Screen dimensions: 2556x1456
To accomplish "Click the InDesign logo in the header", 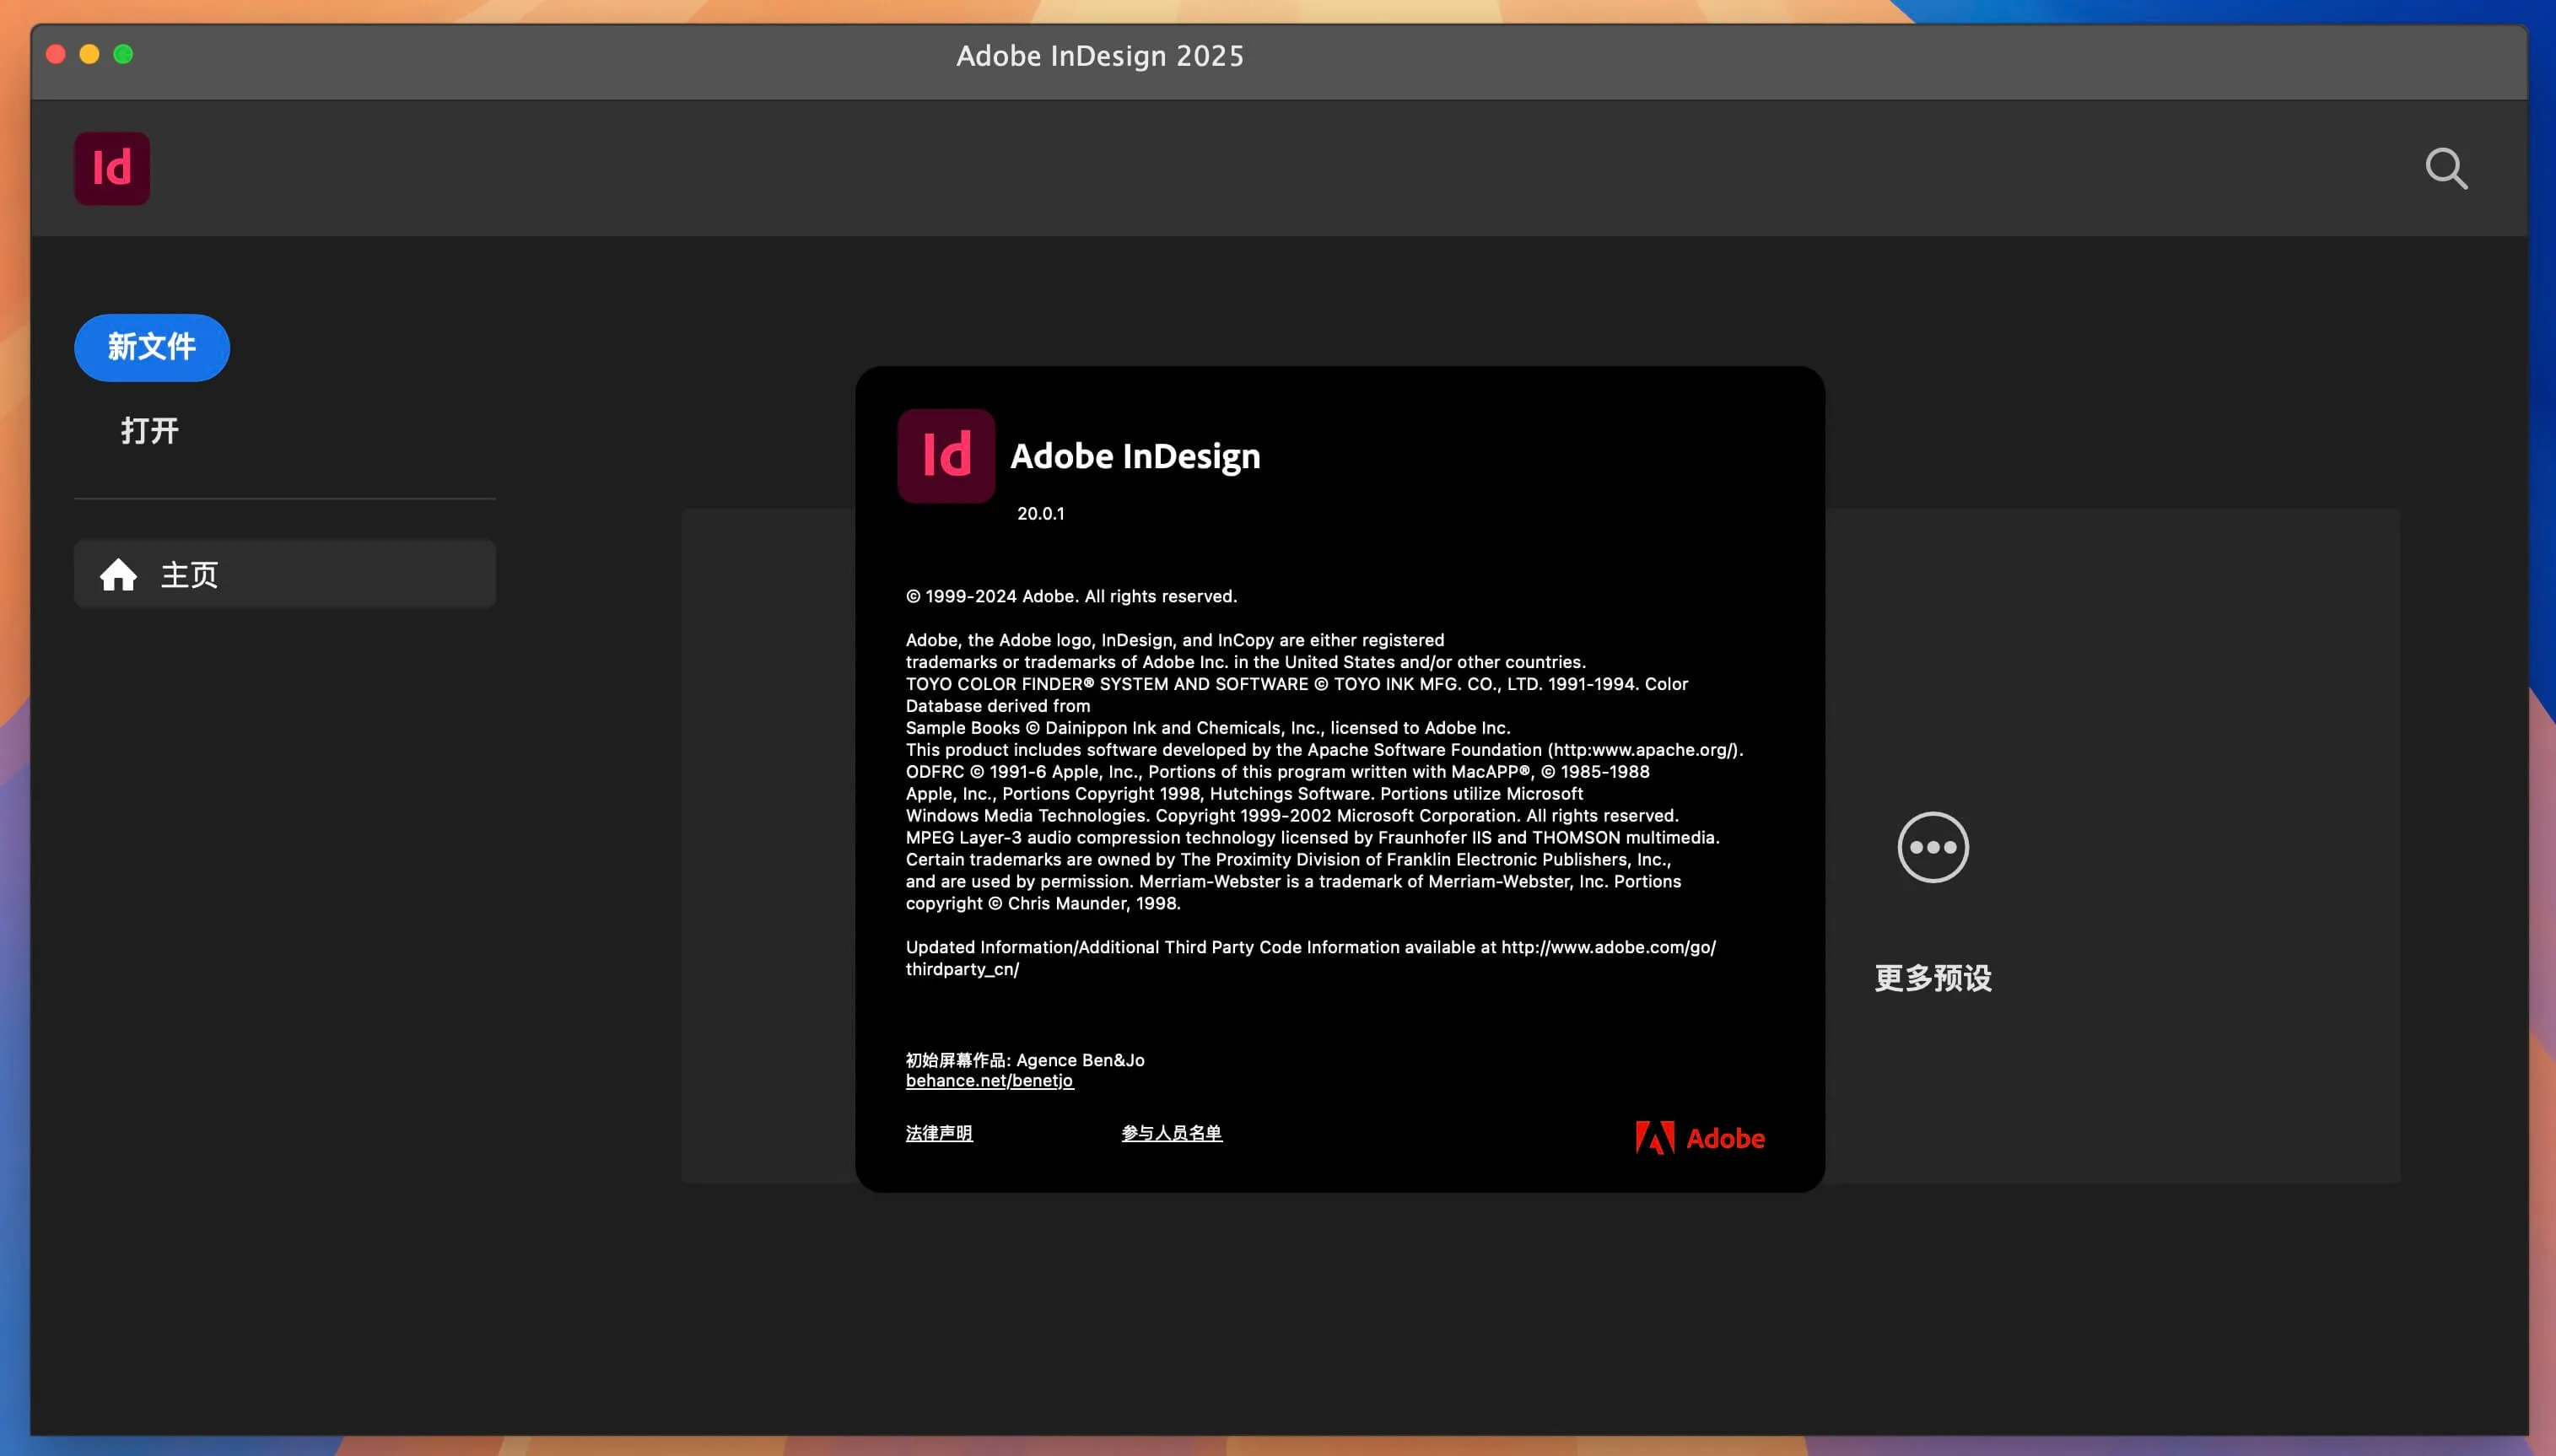I will coord(112,168).
